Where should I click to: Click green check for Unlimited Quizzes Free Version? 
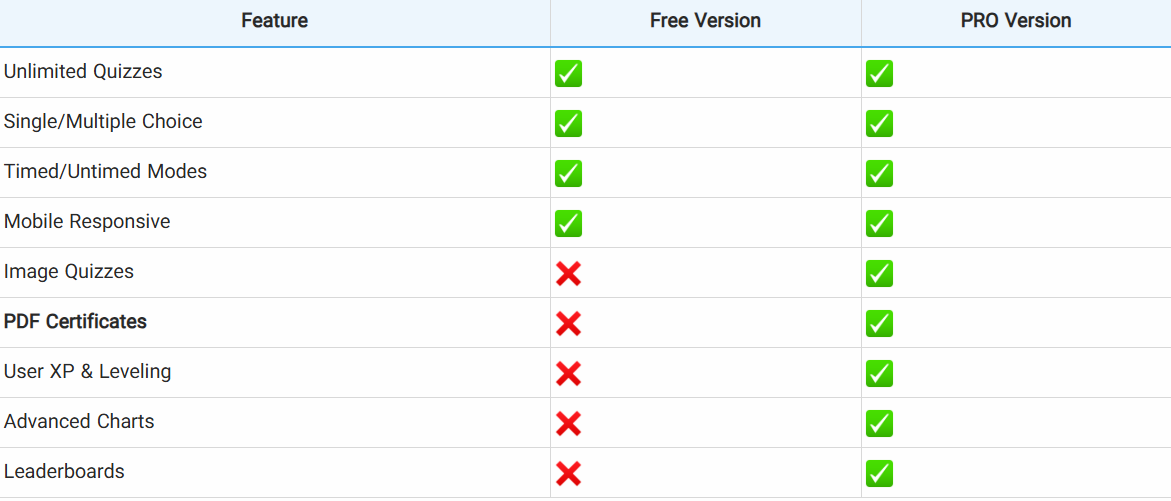(x=568, y=73)
